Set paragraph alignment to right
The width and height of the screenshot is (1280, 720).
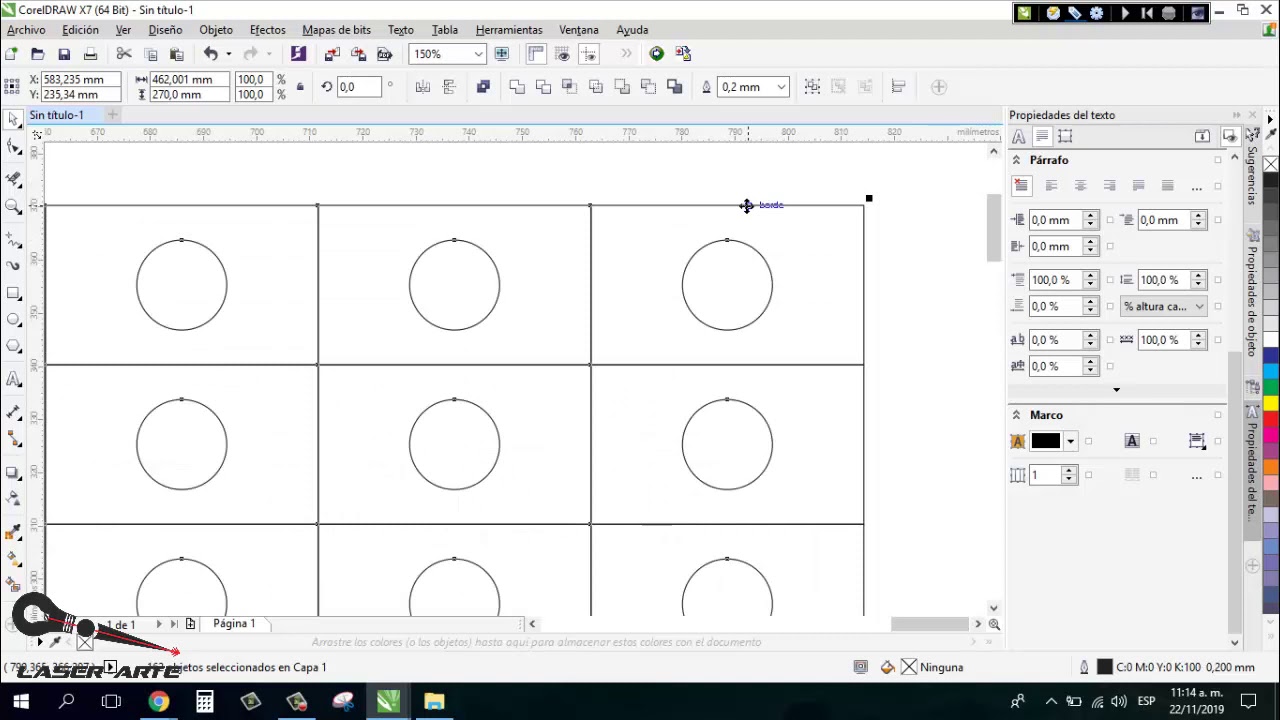tap(1109, 186)
